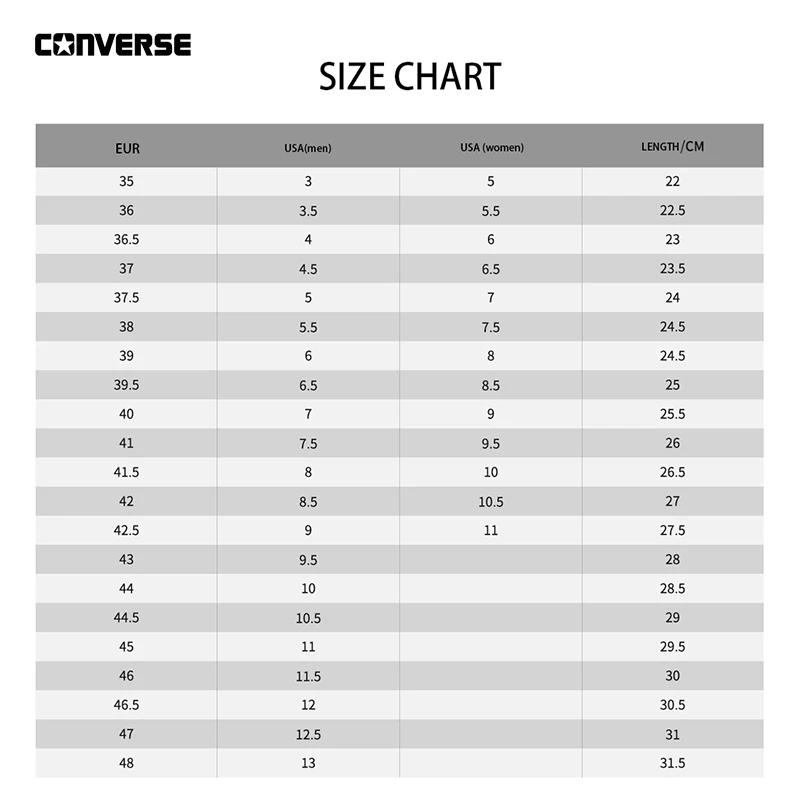Click the SIZE CHART title

coord(410,77)
